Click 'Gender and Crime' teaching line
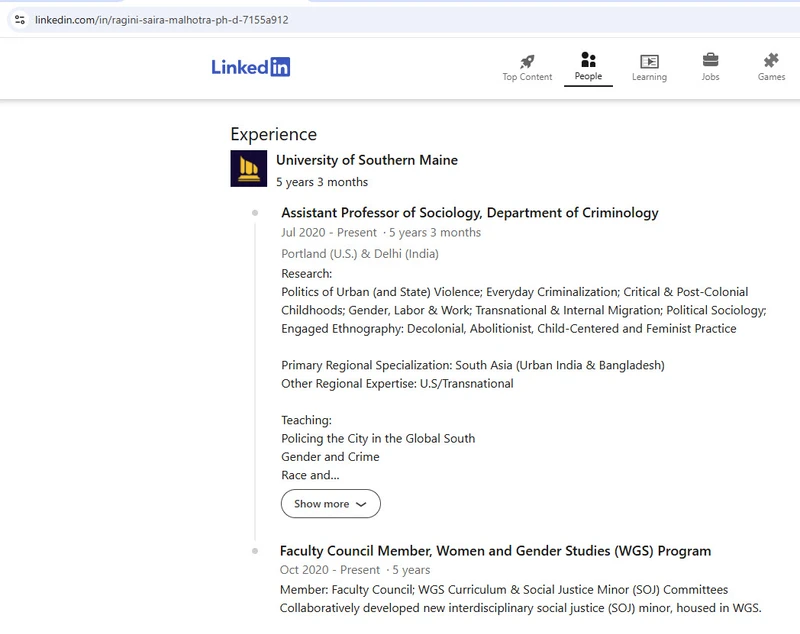This screenshot has height=634, width=800. [330, 457]
